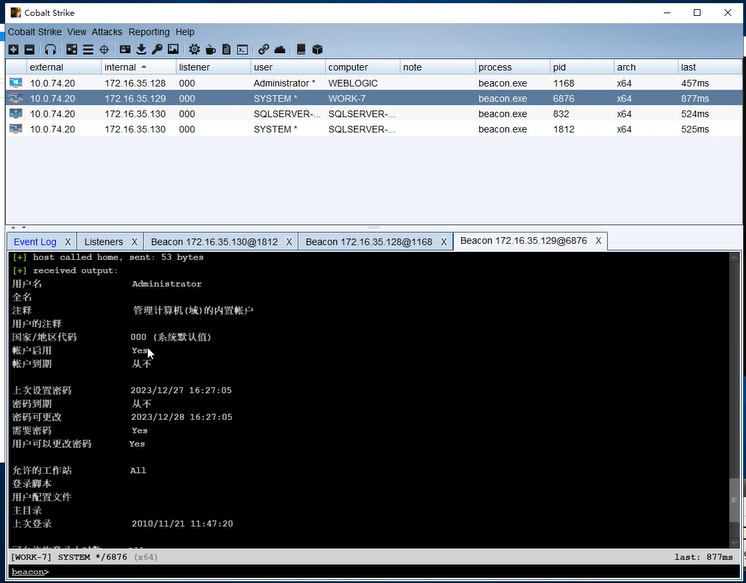The height and width of the screenshot is (583, 746).
Task: Sort sessions by the note column
Action: click(x=437, y=67)
